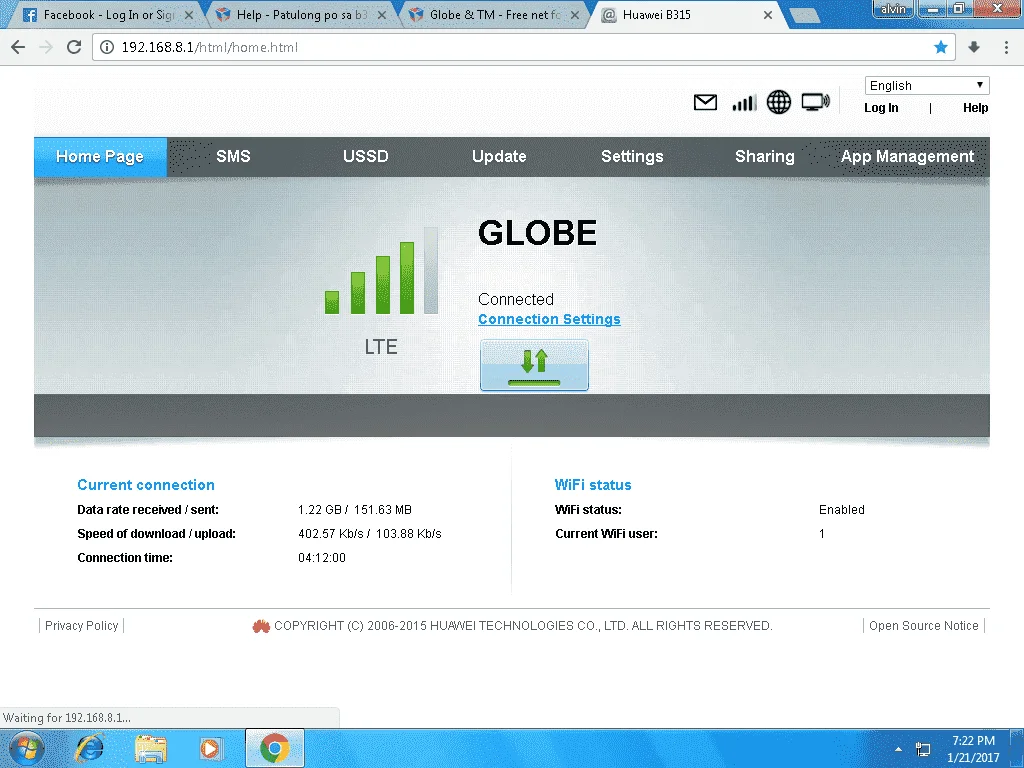Click the GLOBE operator name
Image resolution: width=1024 pixels, height=768 pixels.
[x=537, y=233]
